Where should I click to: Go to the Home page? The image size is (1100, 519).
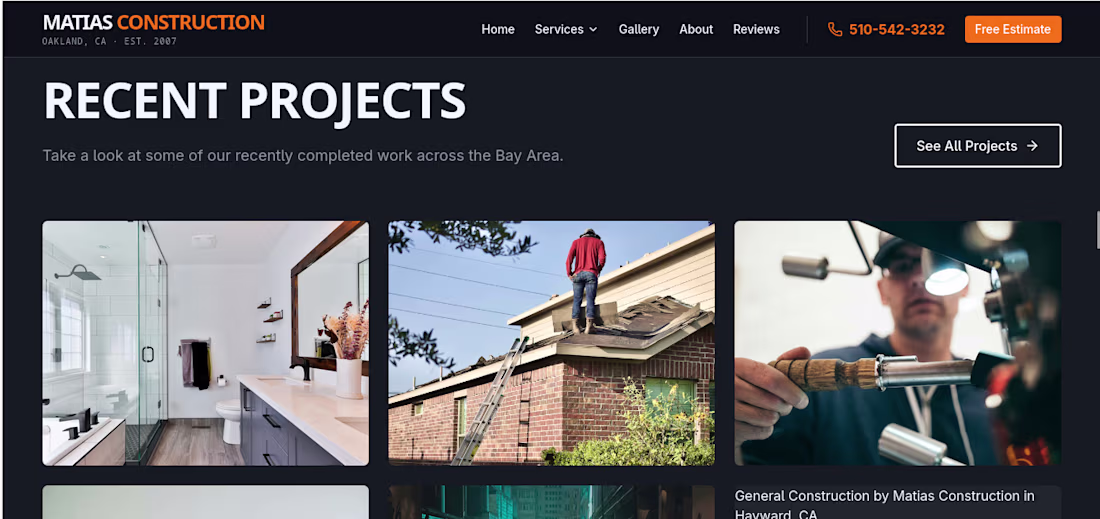pos(498,29)
